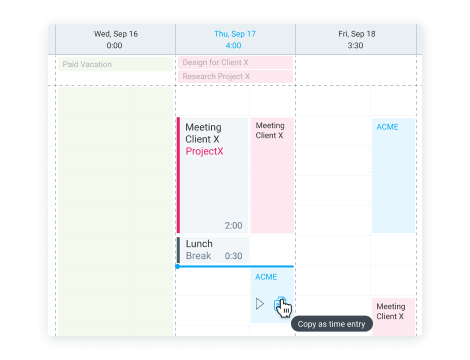The height and width of the screenshot is (360, 470).
Task: Open Friday ACME calendar event
Action: [x=393, y=175]
